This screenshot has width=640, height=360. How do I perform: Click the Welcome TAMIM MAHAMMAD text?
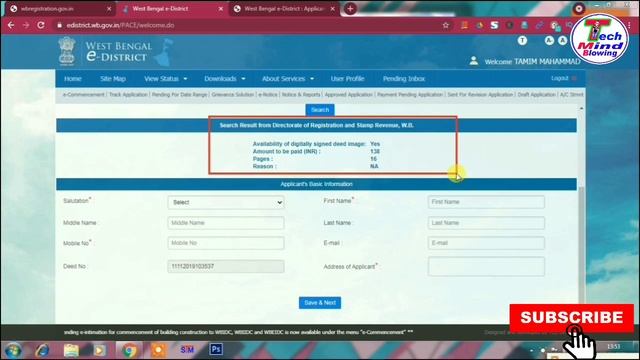pos(532,62)
